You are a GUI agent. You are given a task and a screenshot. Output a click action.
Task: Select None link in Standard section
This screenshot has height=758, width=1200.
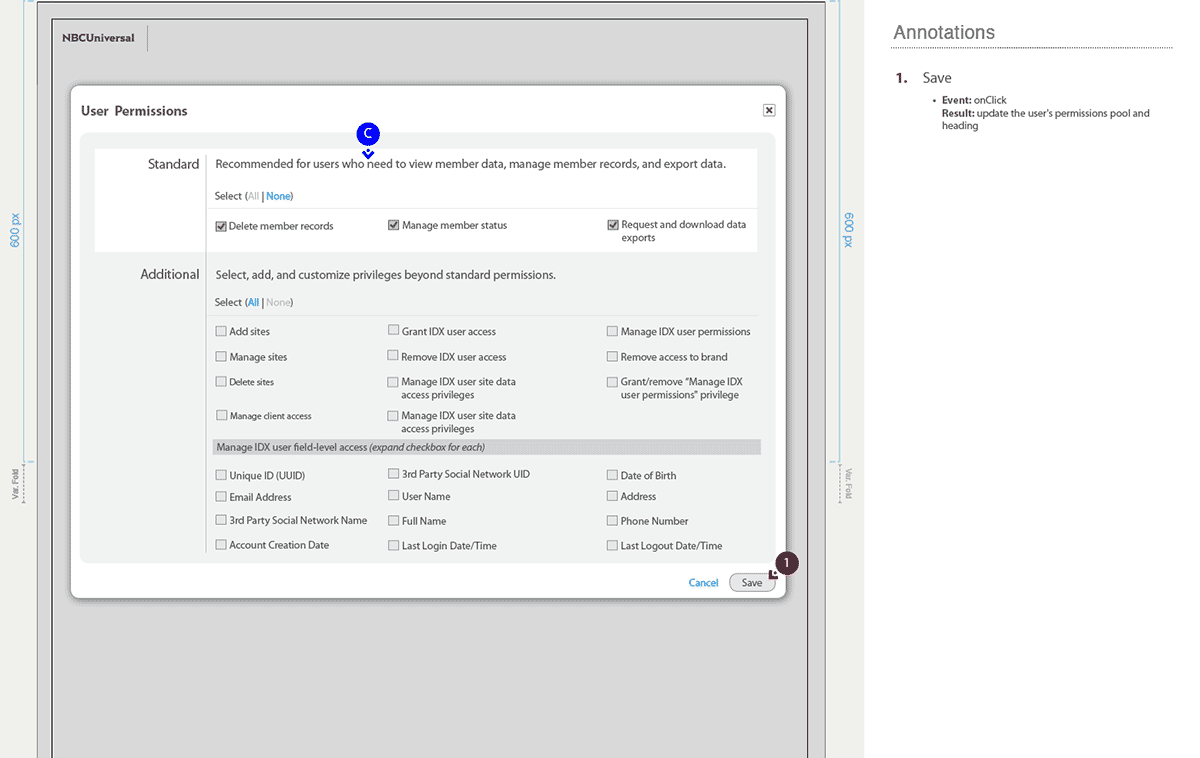coord(279,196)
